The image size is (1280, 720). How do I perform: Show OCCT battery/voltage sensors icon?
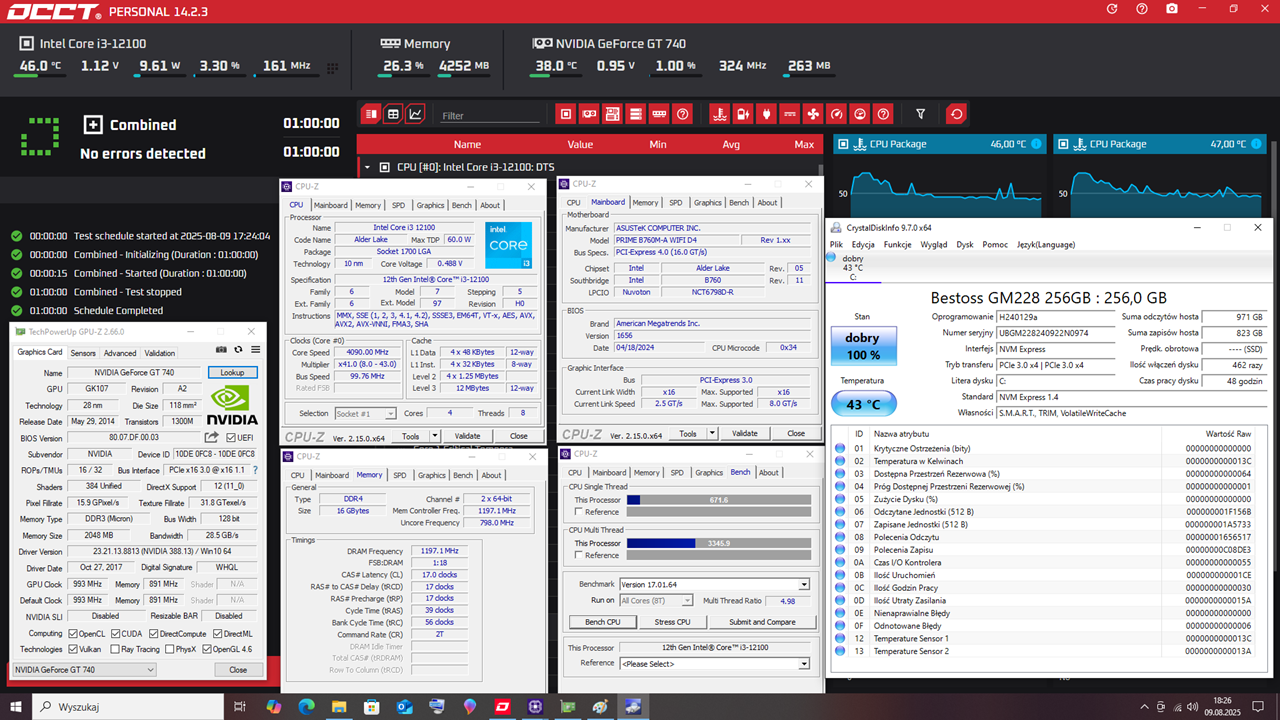click(743, 114)
